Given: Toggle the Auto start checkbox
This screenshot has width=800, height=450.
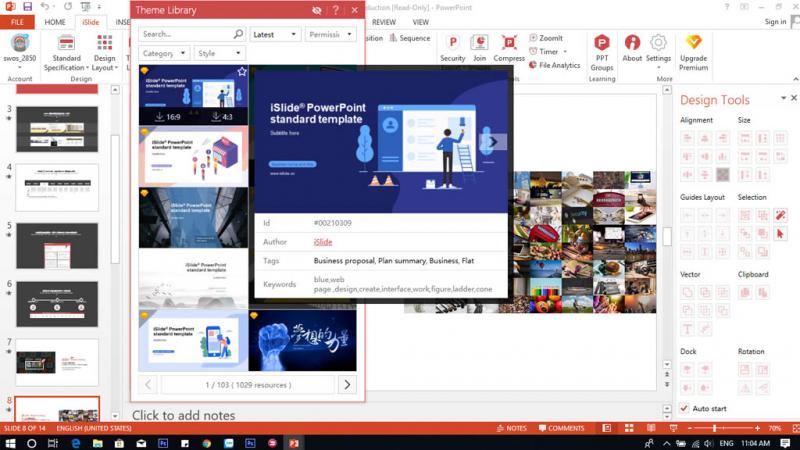Looking at the screenshot, I should click(x=685, y=408).
